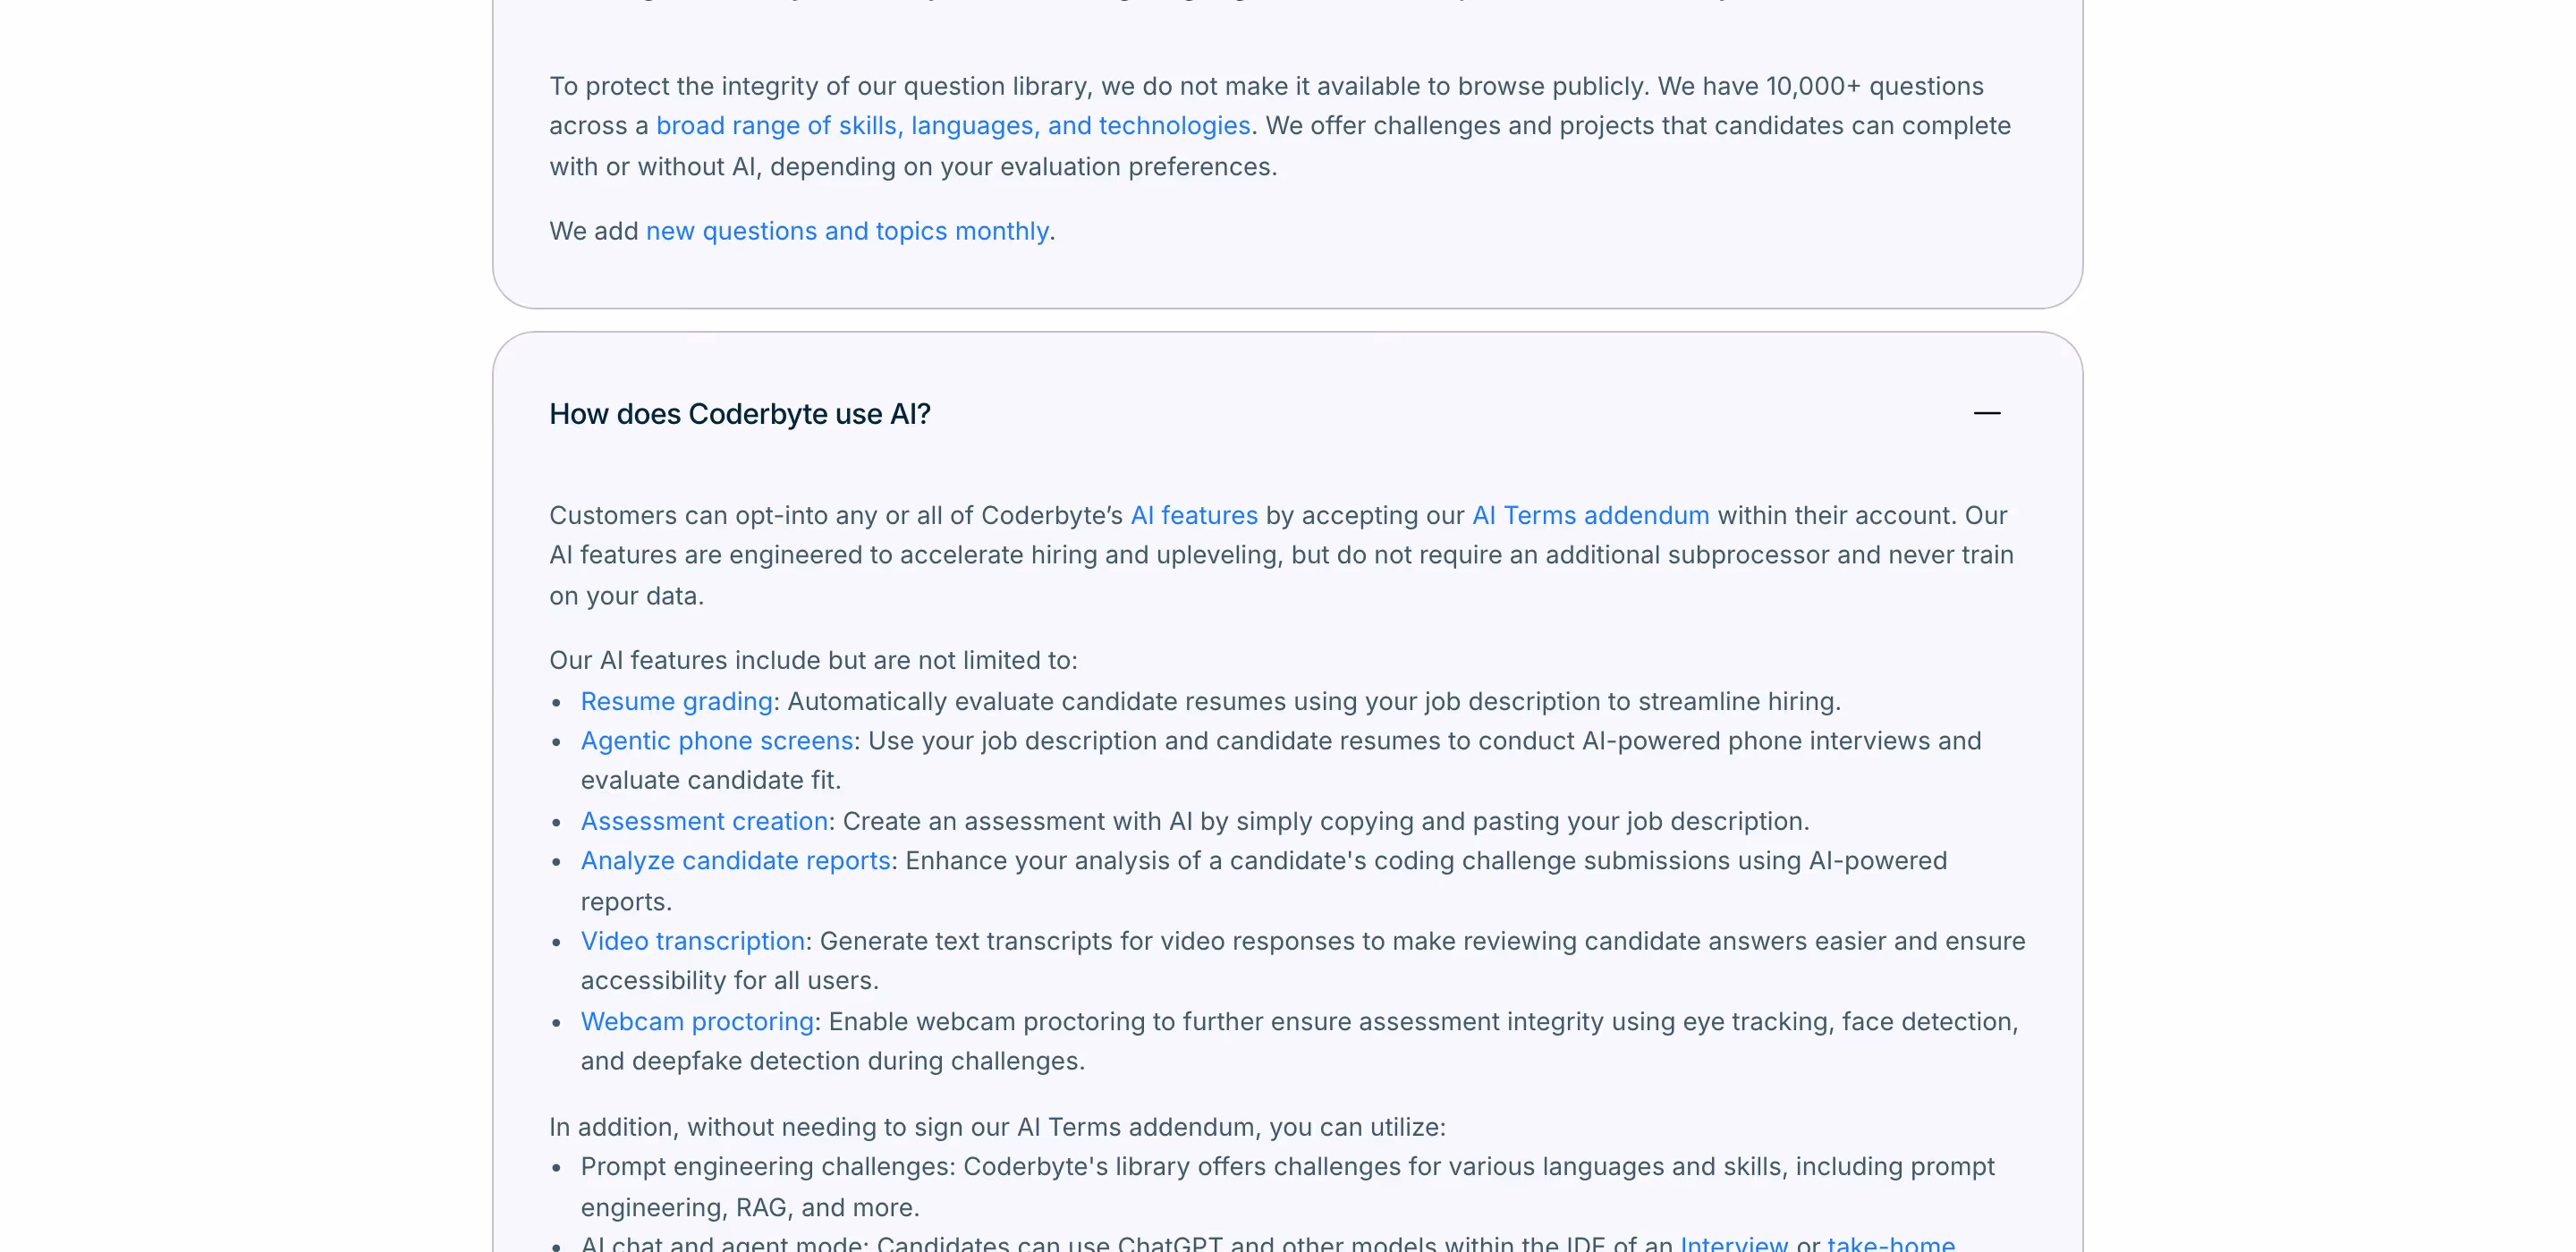
Task: Follow the new questions and topics monthly link
Action: tap(847, 231)
